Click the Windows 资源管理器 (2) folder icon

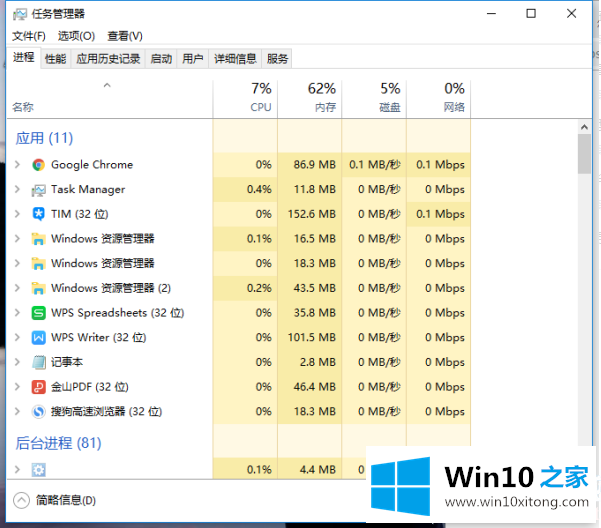point(38,289)
